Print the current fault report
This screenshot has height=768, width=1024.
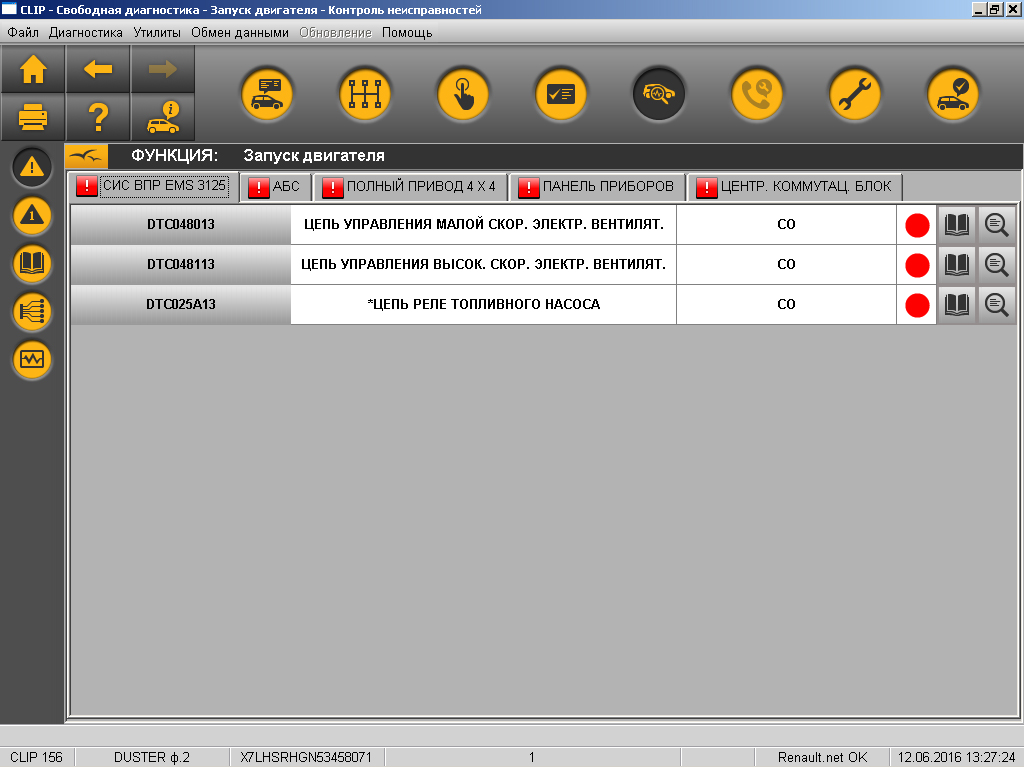point(33,117)
